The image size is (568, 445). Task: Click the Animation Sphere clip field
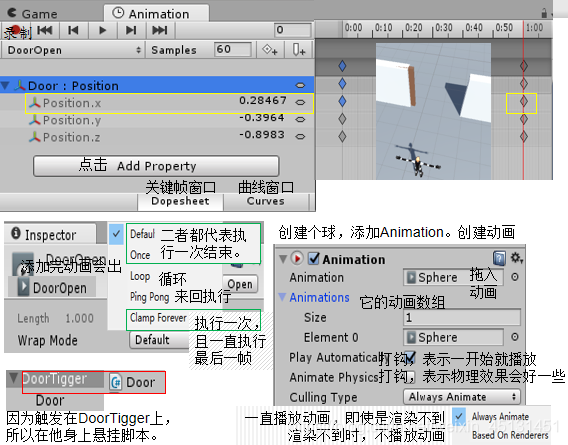coord(453,277)
